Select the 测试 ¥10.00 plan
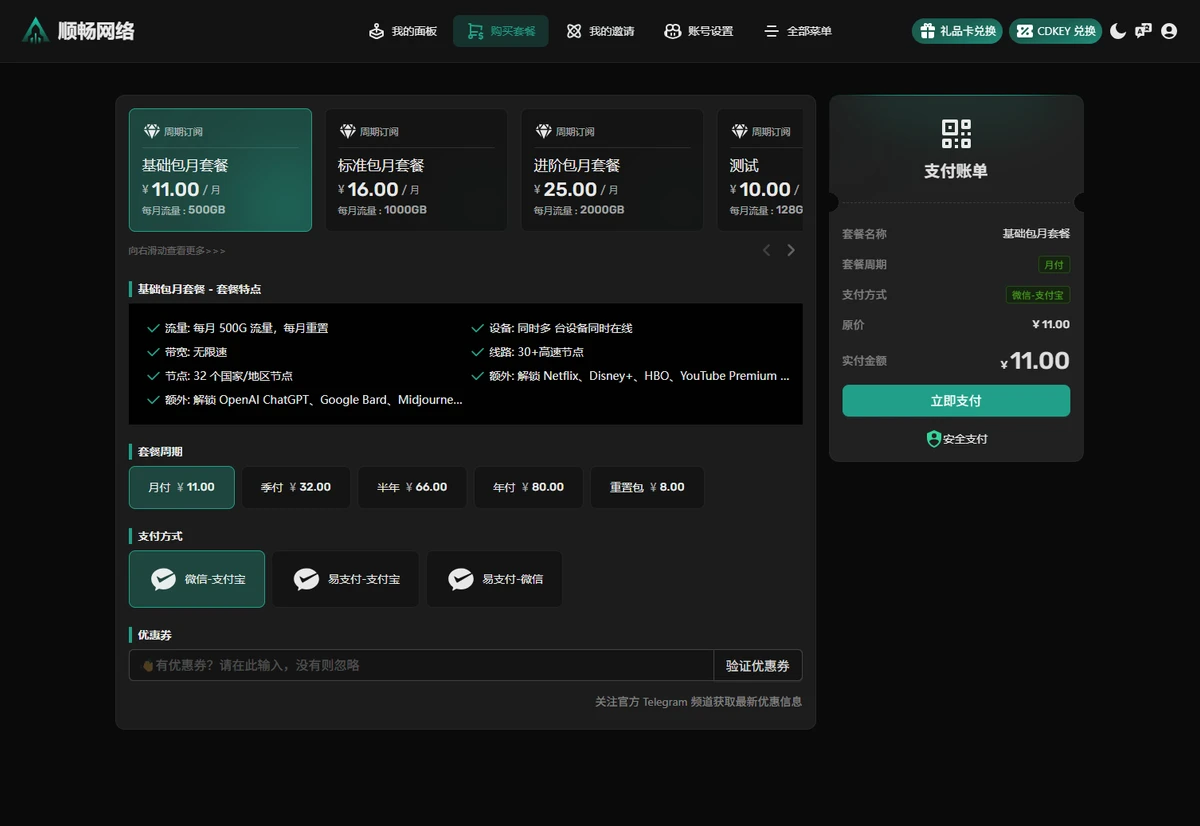Image resolution: width=1200 pixels, height=826 pixels. click(x=760, y=170)
